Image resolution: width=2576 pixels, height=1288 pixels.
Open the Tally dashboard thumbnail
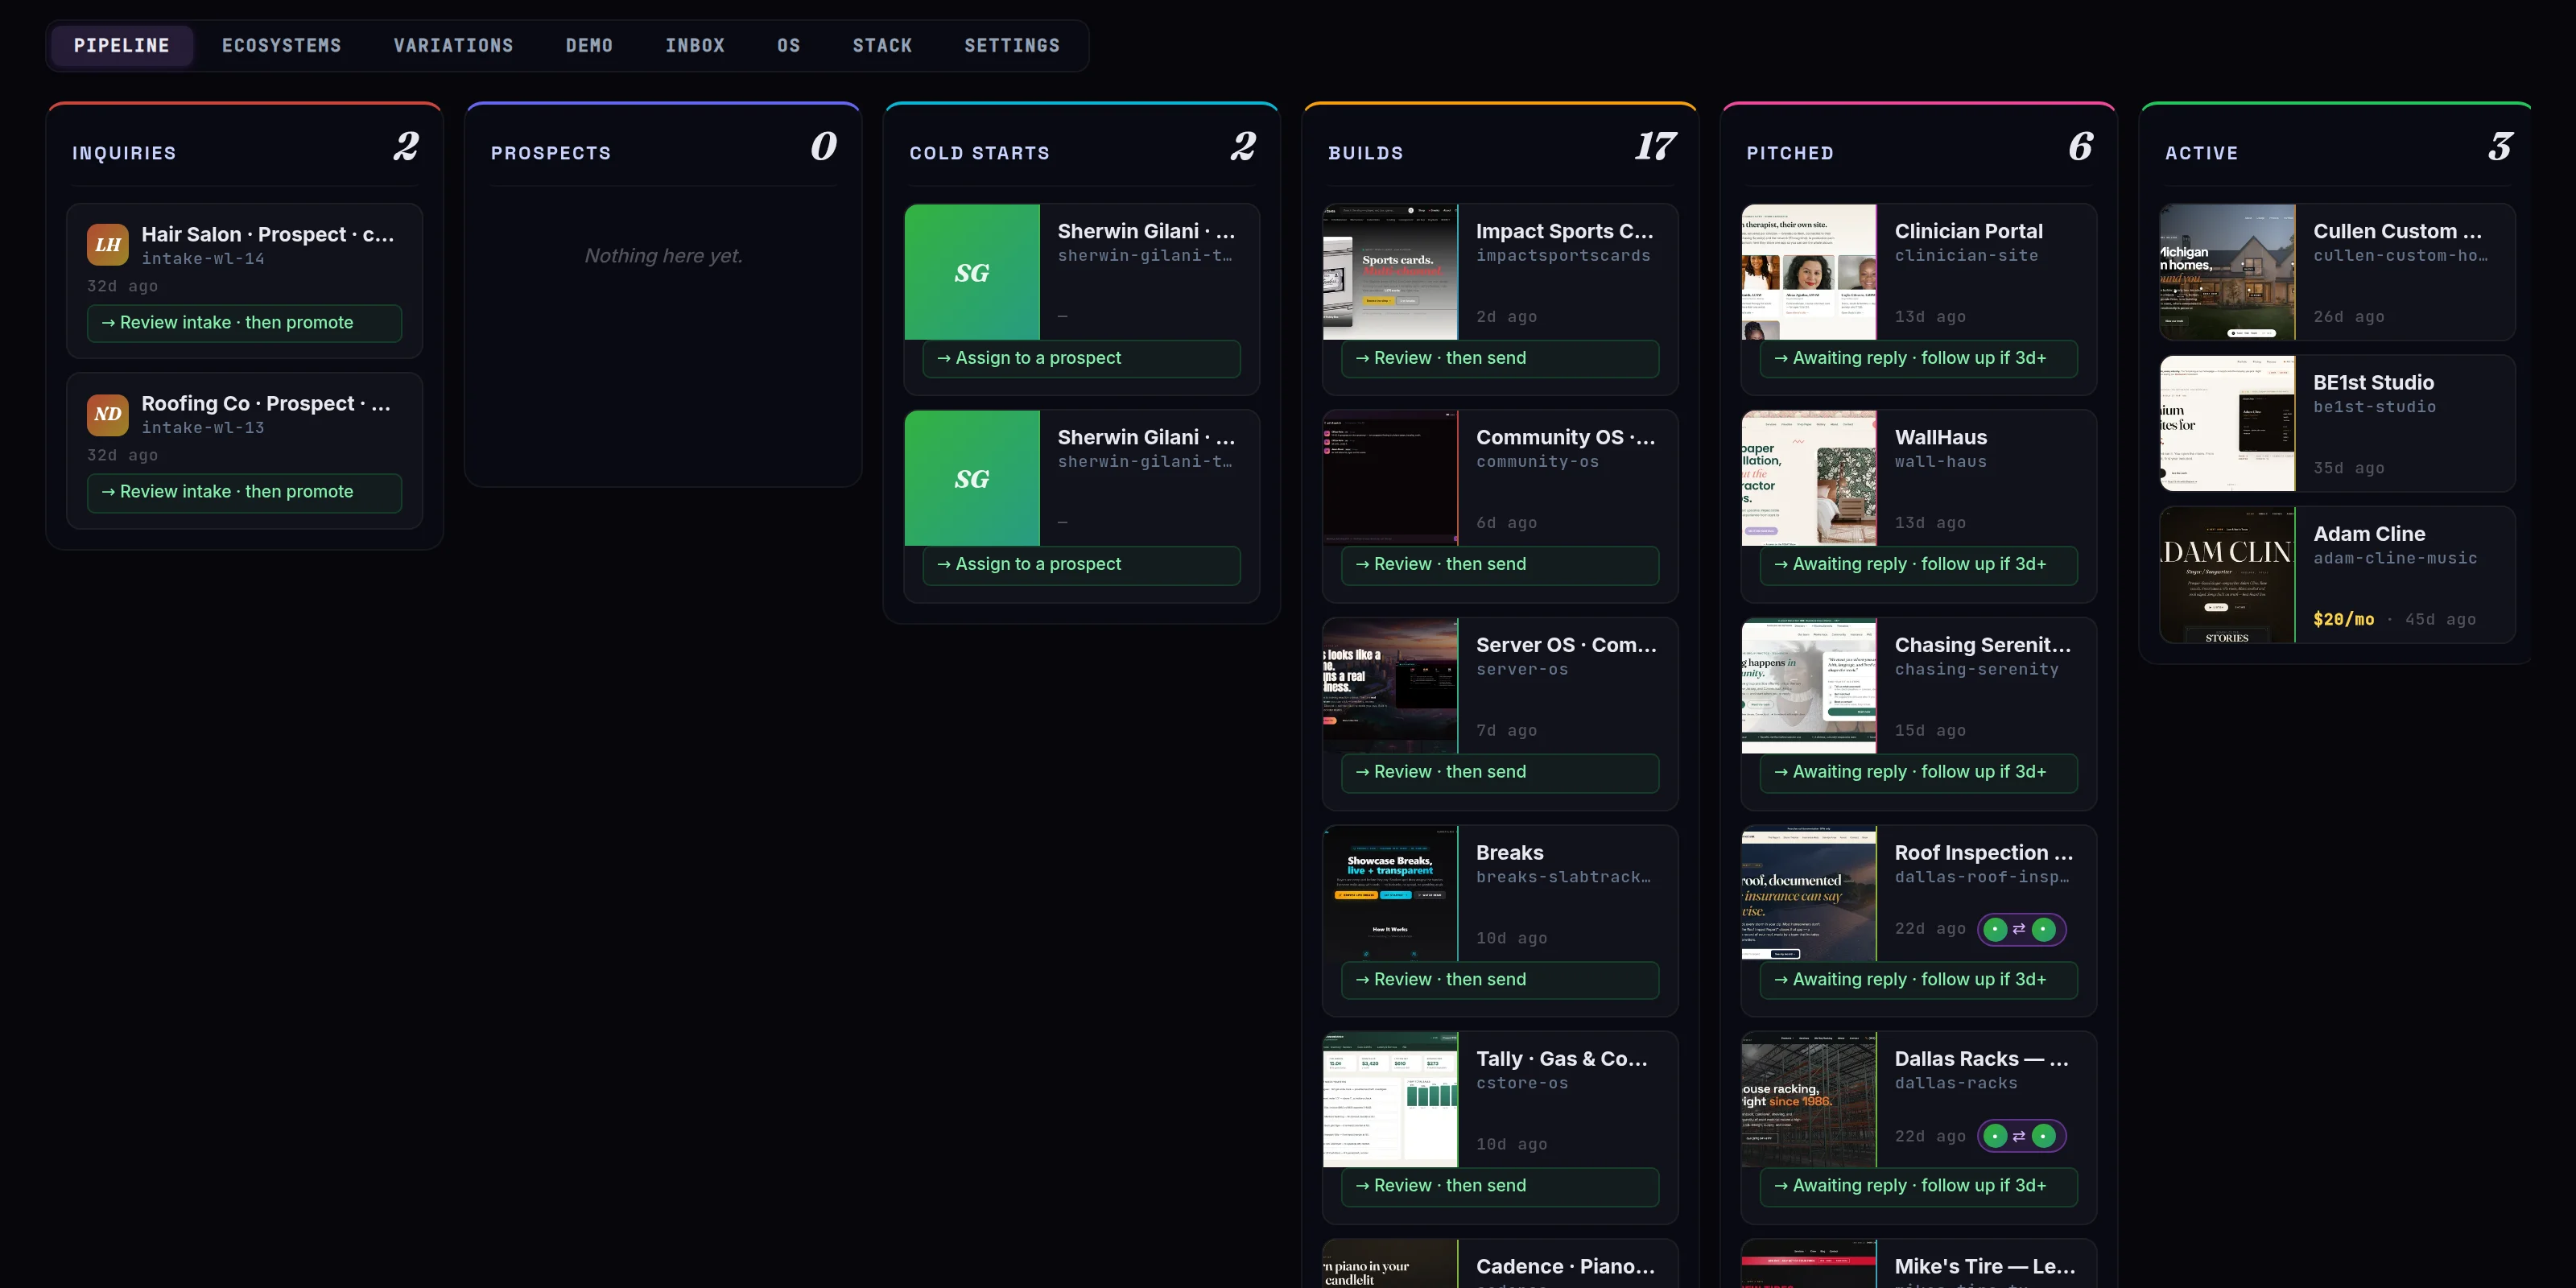pos(1390,1100)
